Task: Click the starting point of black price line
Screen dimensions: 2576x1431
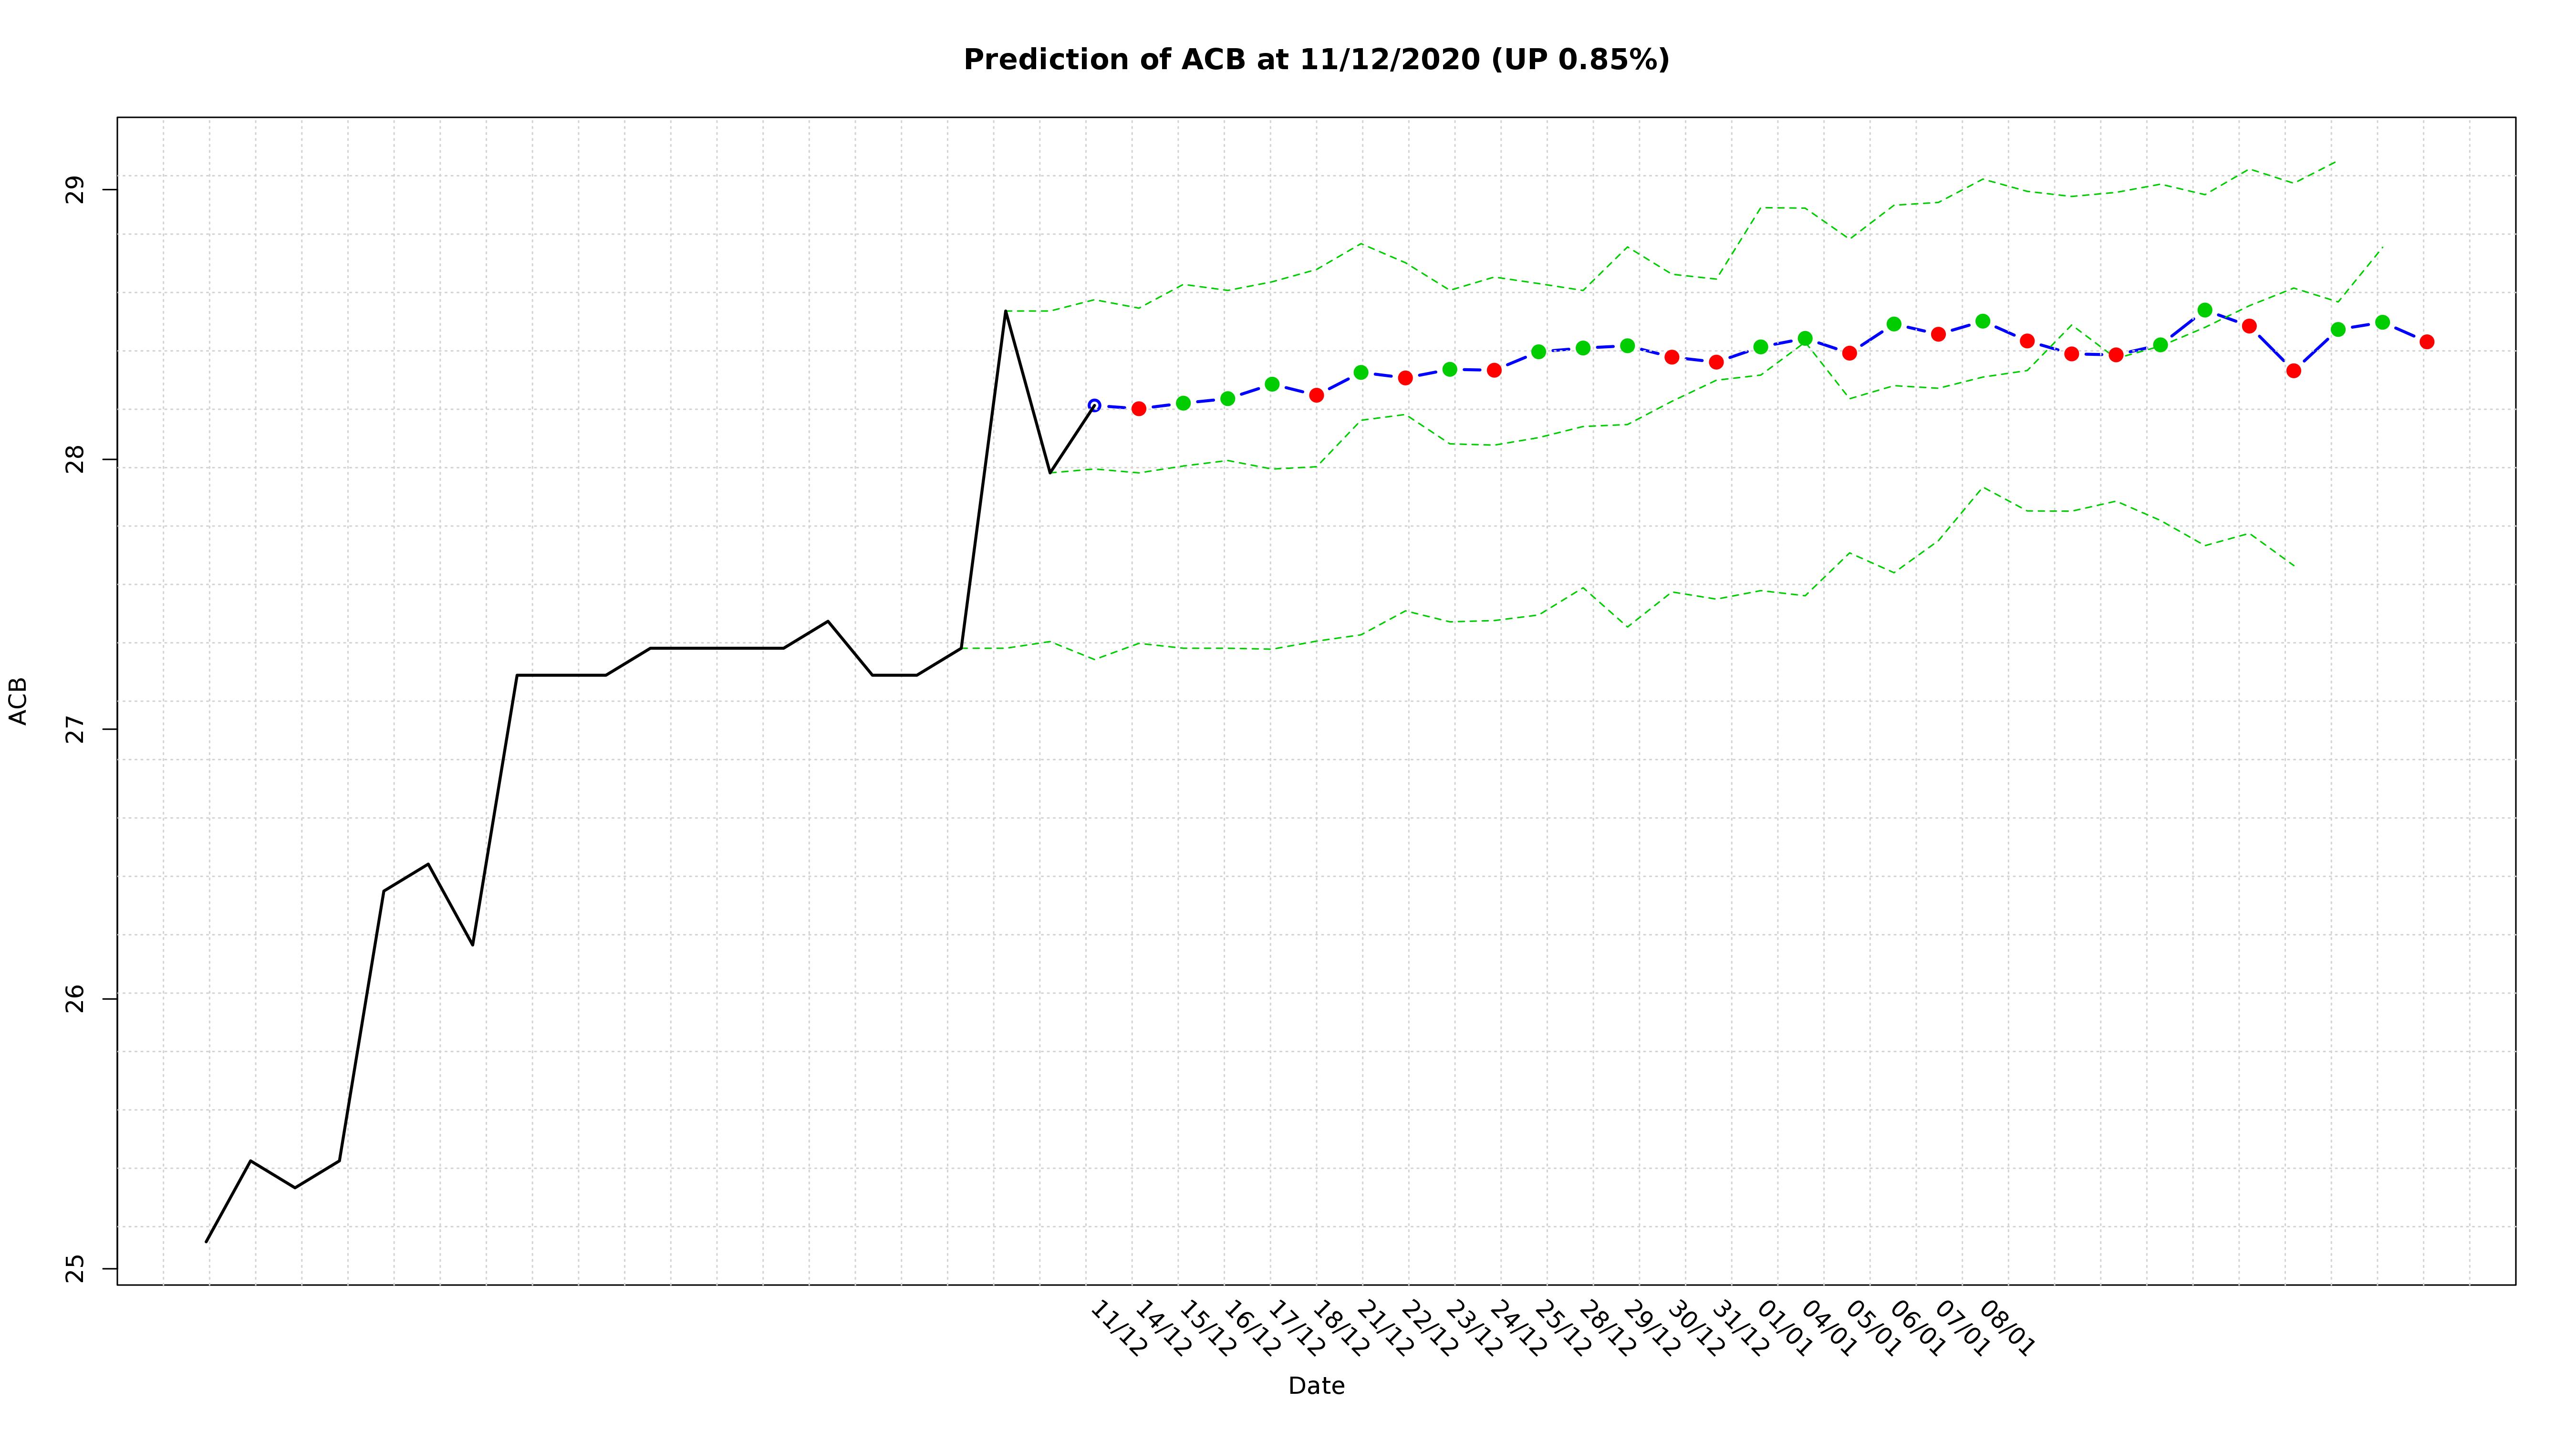Action: tap(207, 1241)
